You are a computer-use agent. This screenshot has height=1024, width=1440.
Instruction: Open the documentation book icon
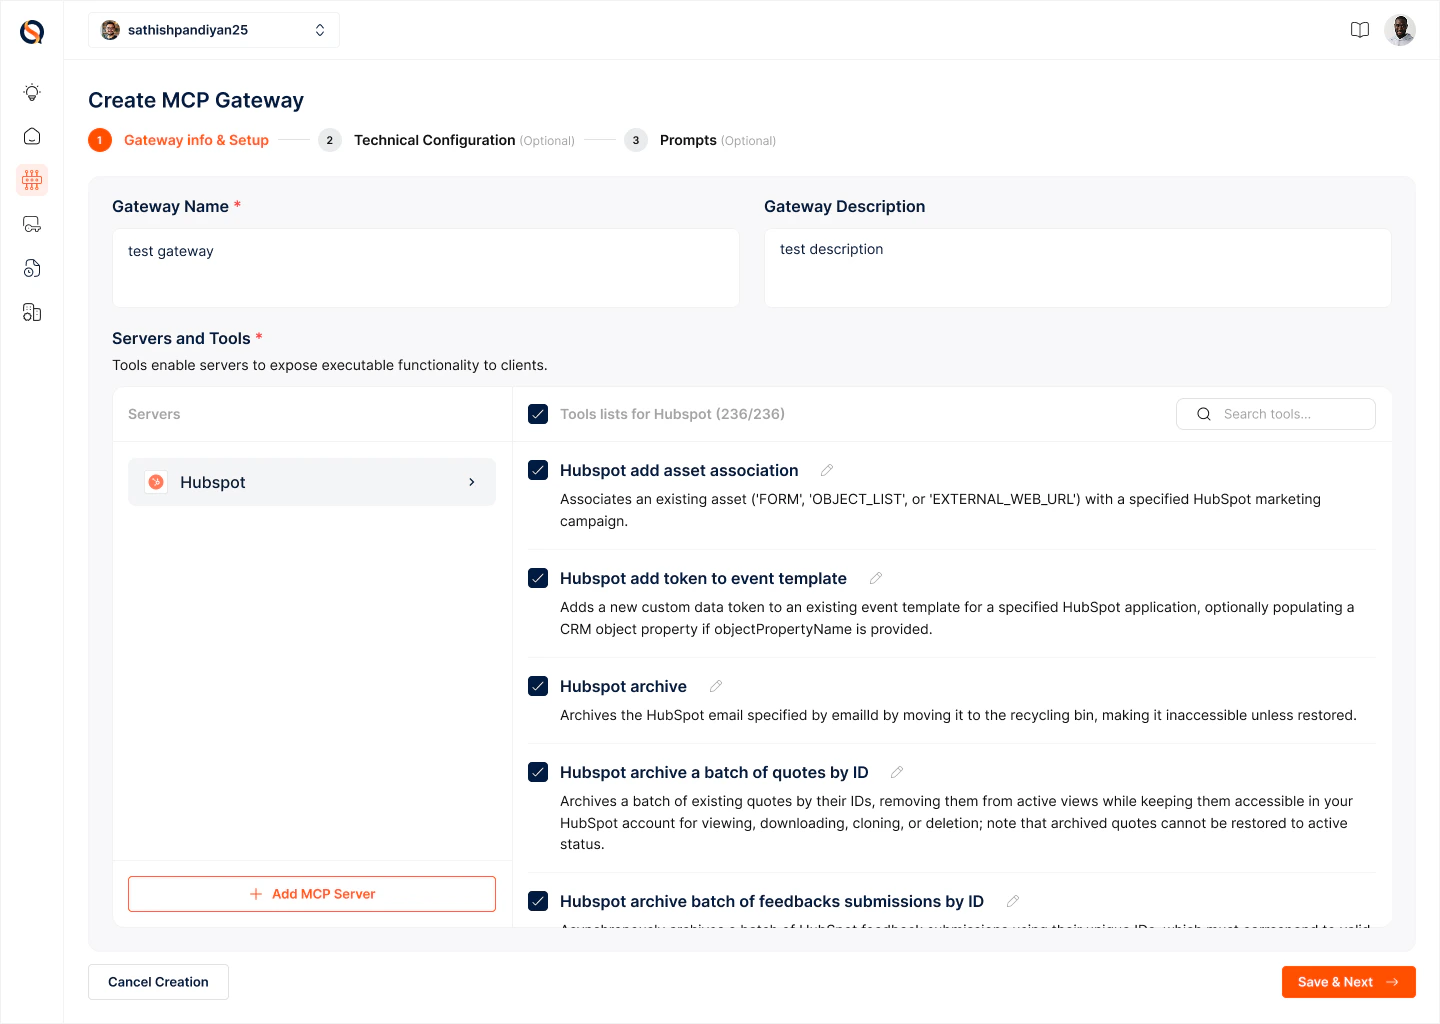(1360, 30)
